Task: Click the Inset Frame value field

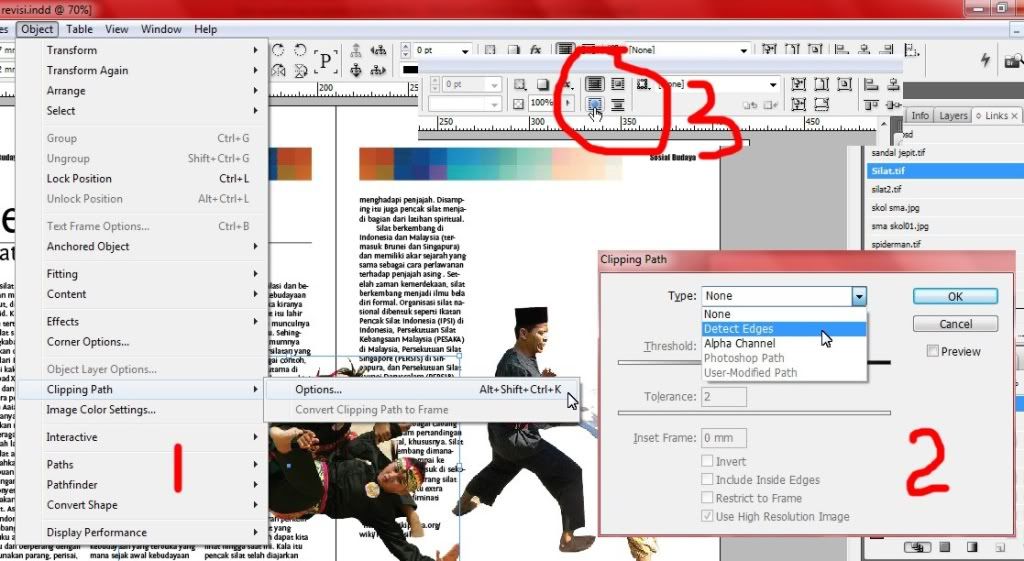Action: click(x=724, y=438)
